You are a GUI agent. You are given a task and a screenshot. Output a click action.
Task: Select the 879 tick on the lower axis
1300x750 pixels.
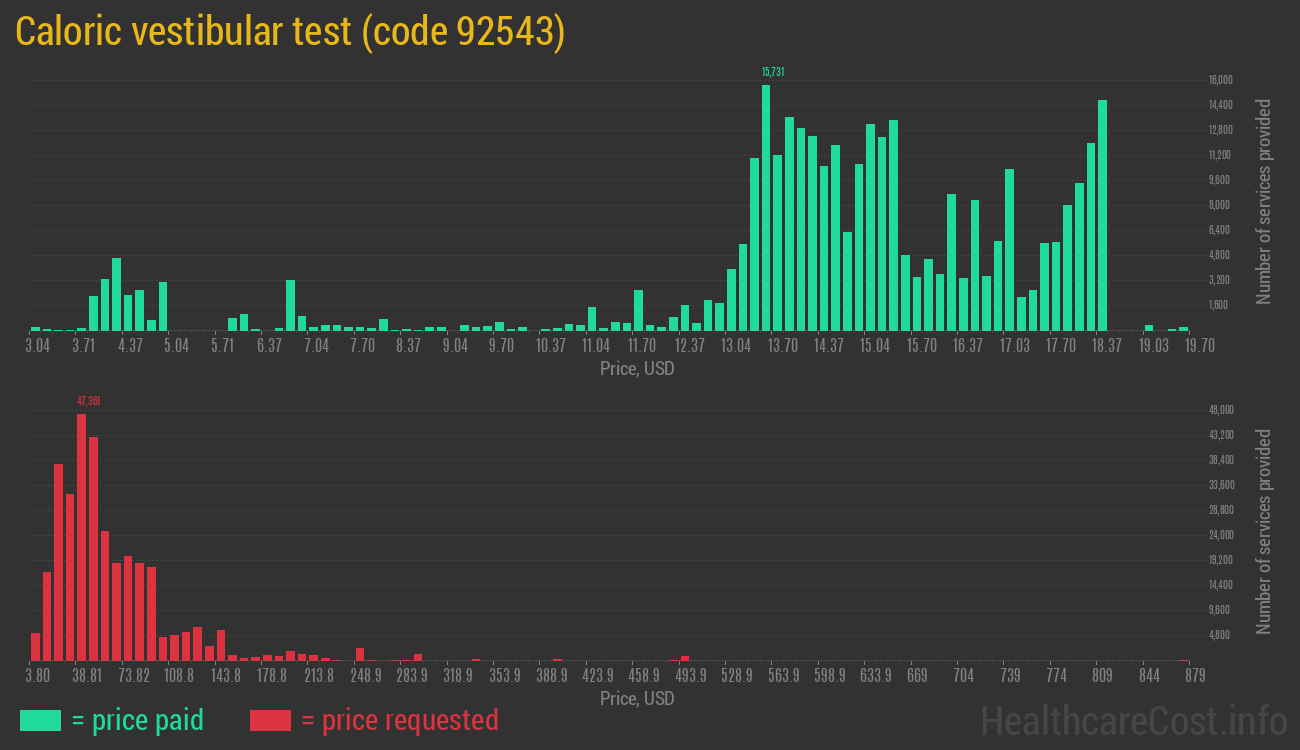pyautogui.click(x=1195, y=676)
